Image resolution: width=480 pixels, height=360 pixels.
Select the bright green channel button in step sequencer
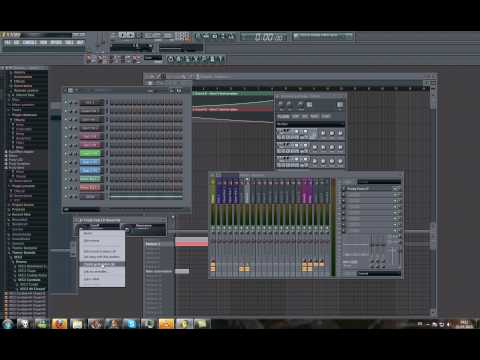(x=90, y=154)
